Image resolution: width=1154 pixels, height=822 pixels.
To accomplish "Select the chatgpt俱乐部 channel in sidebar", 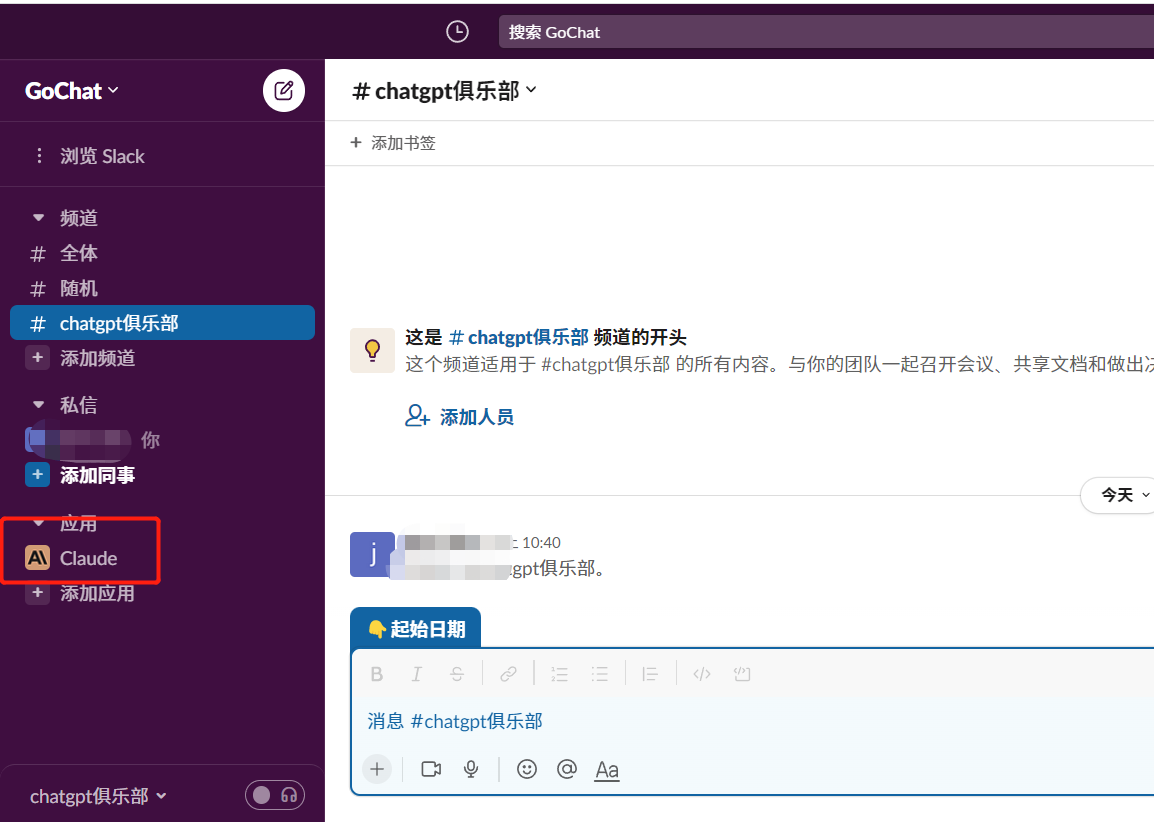I will (163, 322).
